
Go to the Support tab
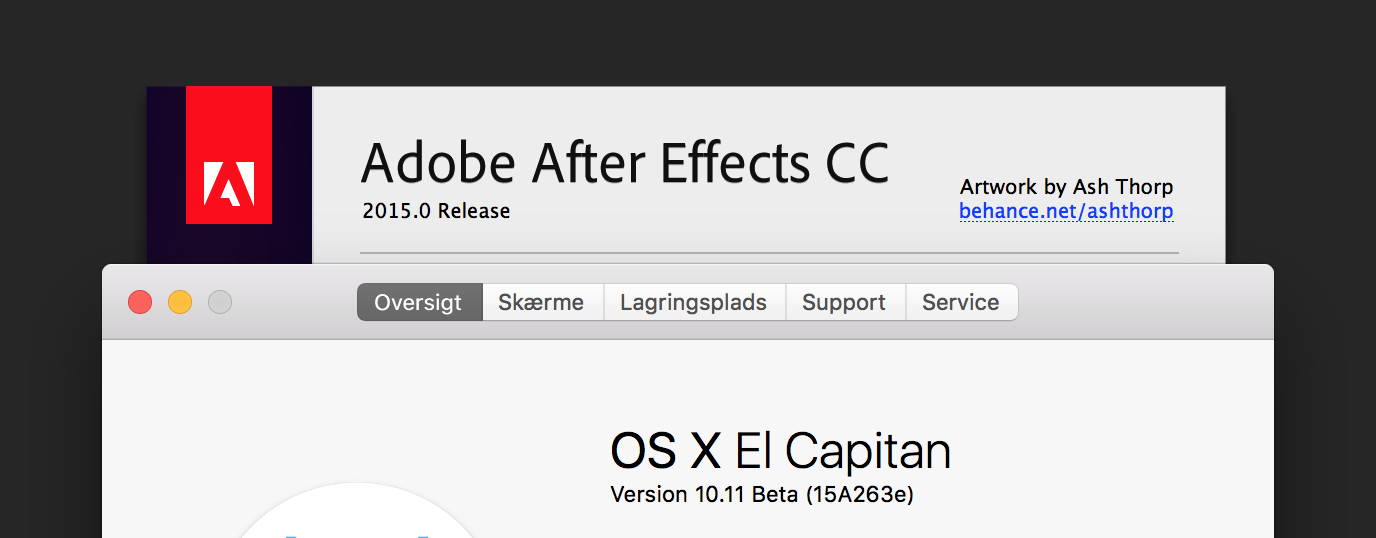click(x=845, y=302)
